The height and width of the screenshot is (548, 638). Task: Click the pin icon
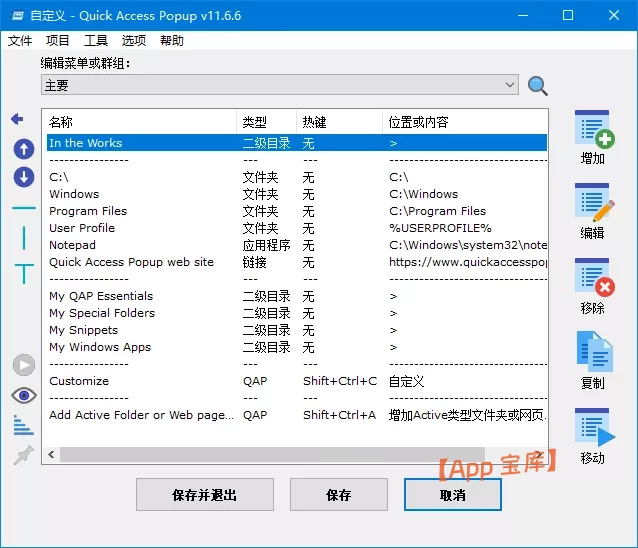(x=24, y=455)
